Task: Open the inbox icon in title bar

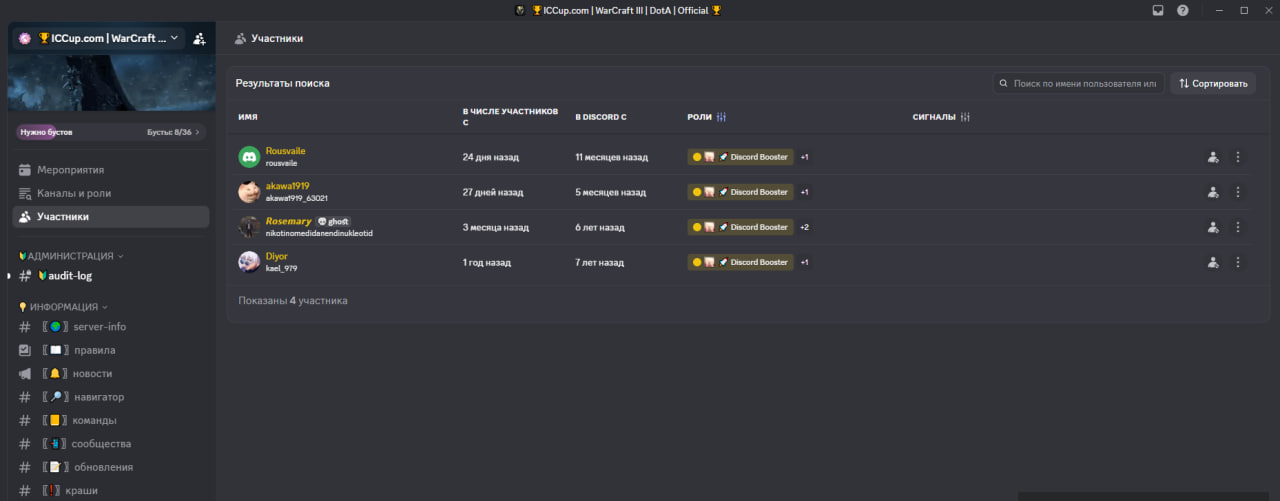Action: (x=1158, y=10)
